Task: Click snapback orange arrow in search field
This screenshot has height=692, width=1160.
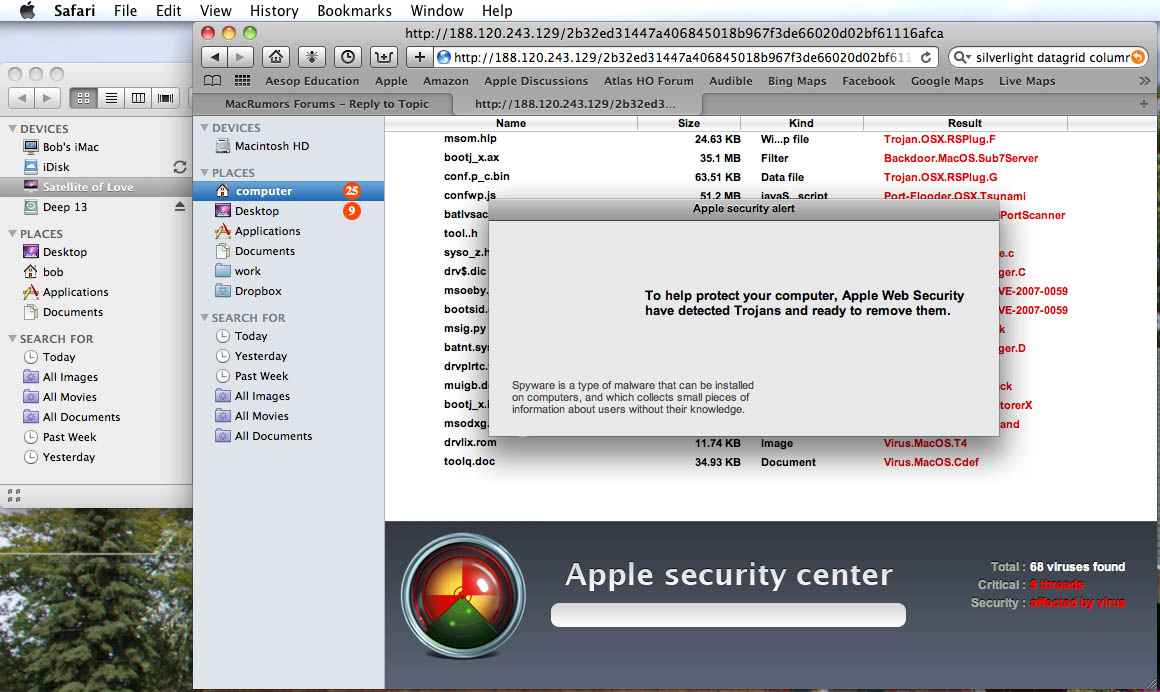Action: [1138, 57]
